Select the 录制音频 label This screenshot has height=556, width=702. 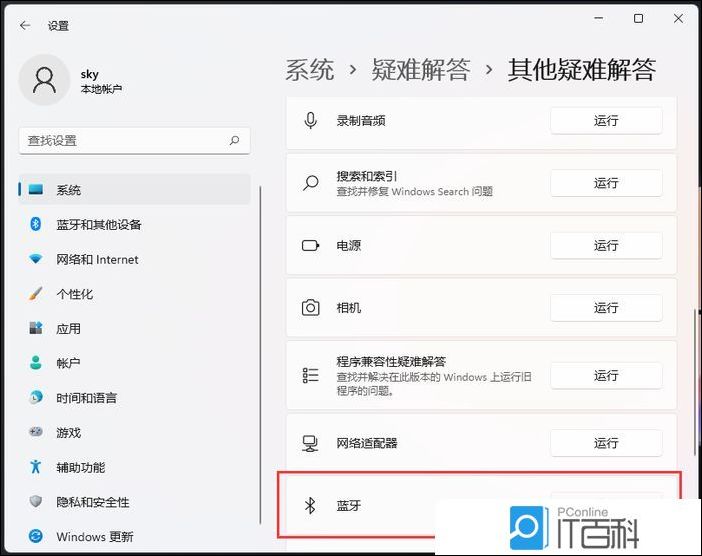[361, 120]
